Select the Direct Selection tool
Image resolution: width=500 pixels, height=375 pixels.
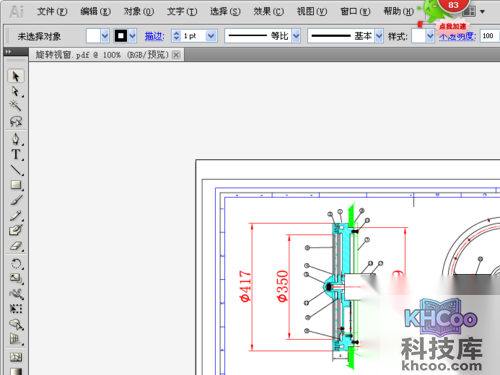pyautogui.click(x=16, y=91)
